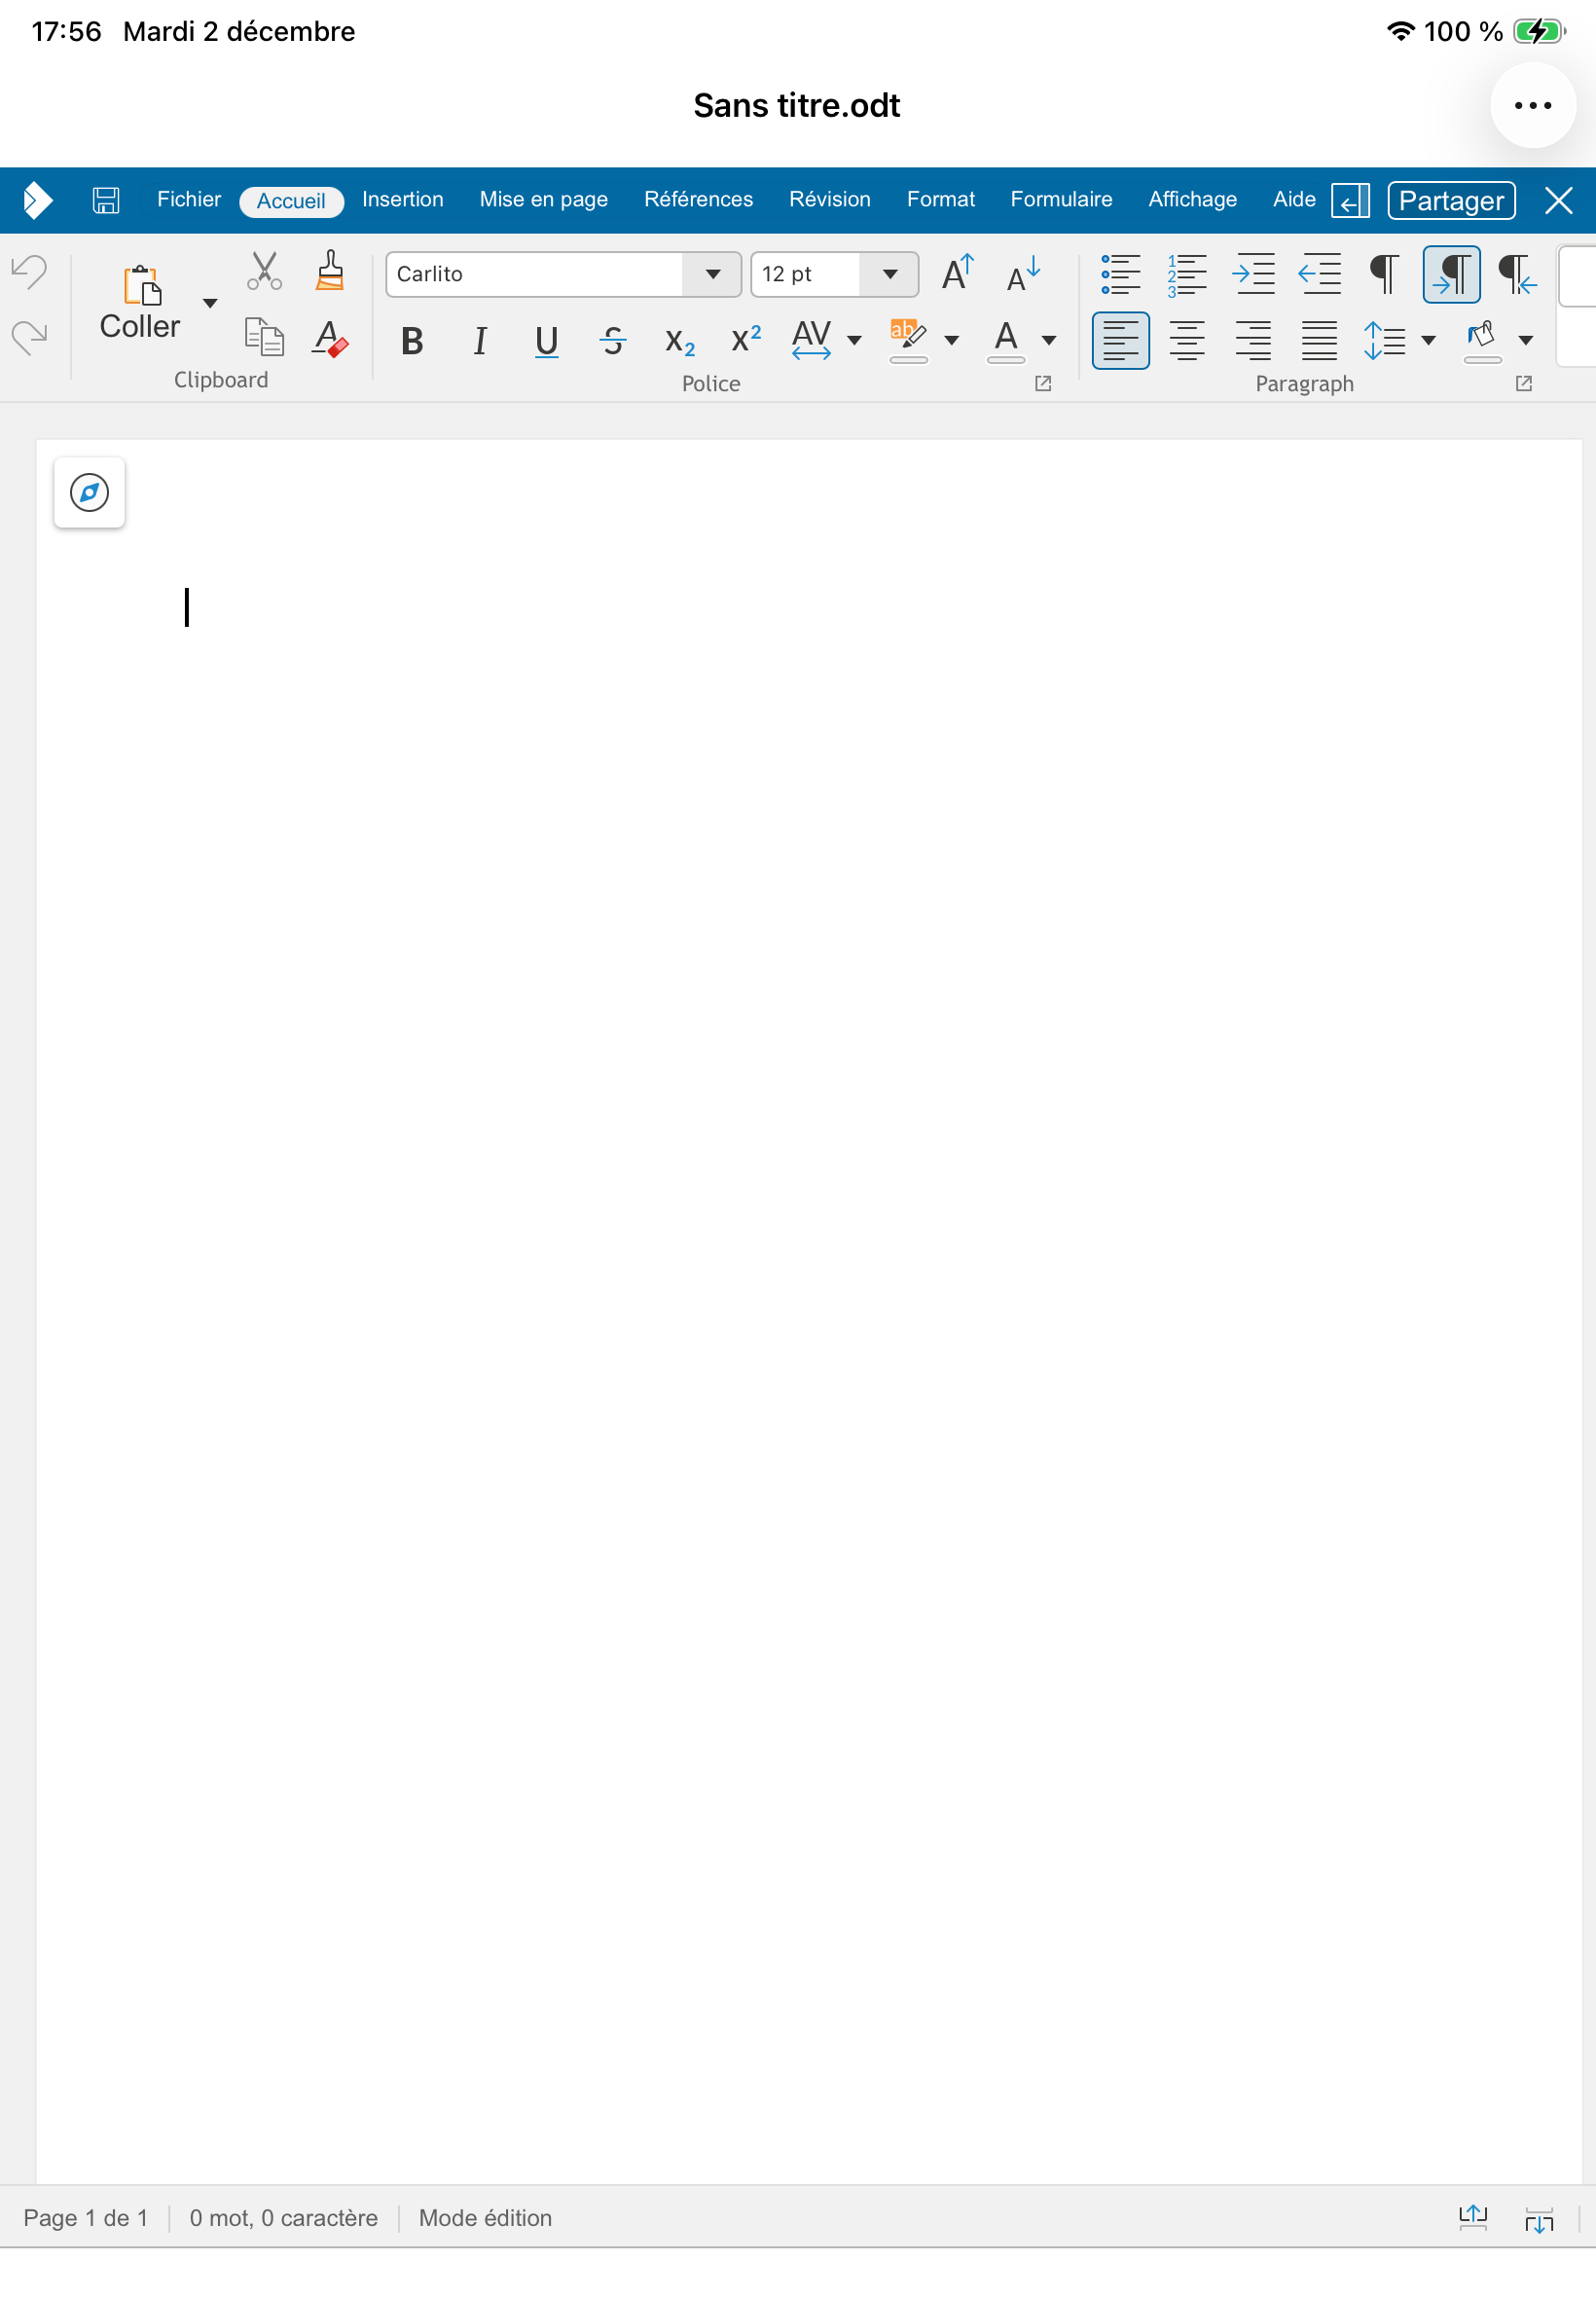1596x2297 pixels.
Task: Toggle formatting marks display
Action: pyautogui.click(x=1384, y=274)
